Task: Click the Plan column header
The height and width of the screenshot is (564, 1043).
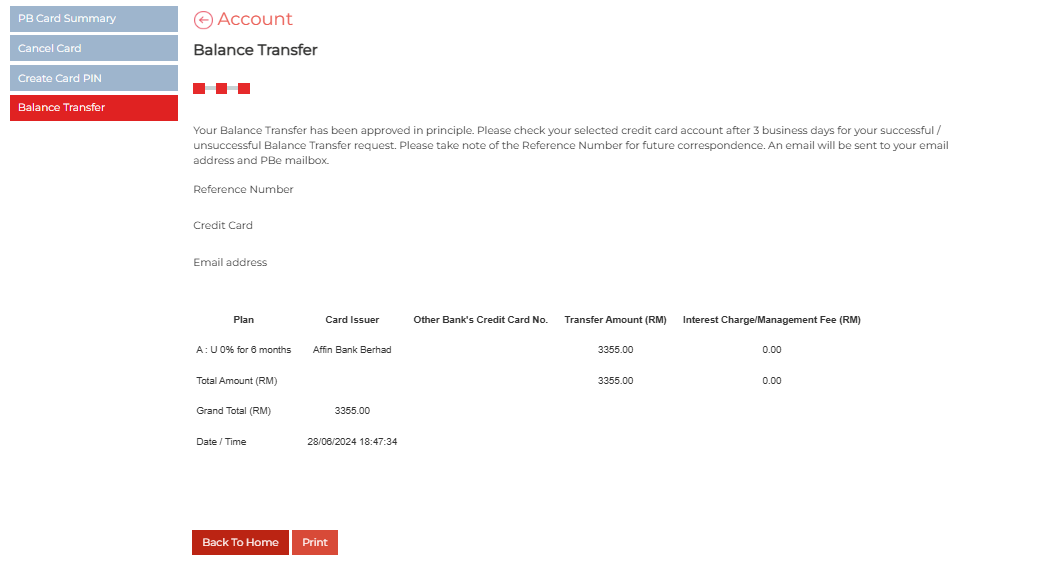Action: click(243, 320)
